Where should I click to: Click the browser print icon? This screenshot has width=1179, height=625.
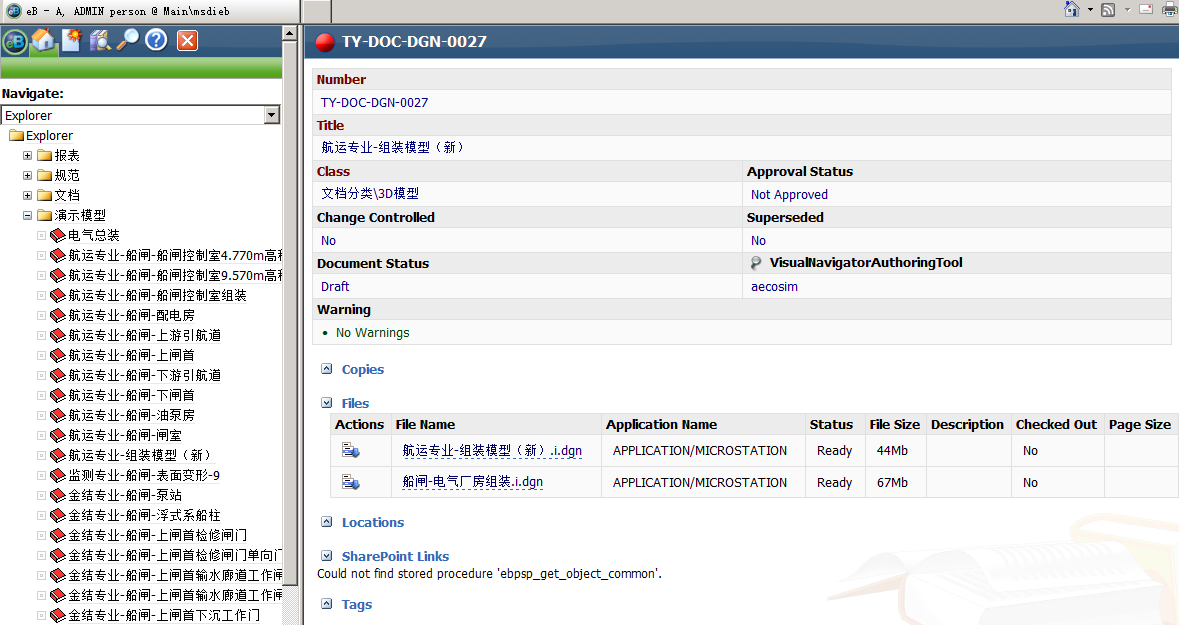click(1169, 10)
